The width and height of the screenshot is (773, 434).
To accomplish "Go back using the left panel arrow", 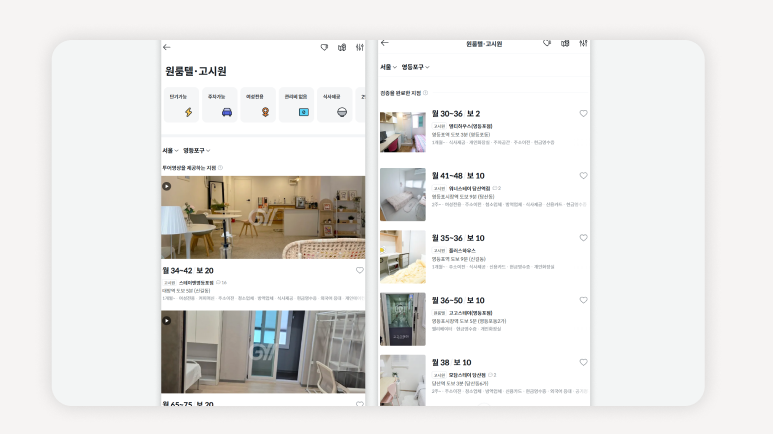I will [x=167, y=47].
